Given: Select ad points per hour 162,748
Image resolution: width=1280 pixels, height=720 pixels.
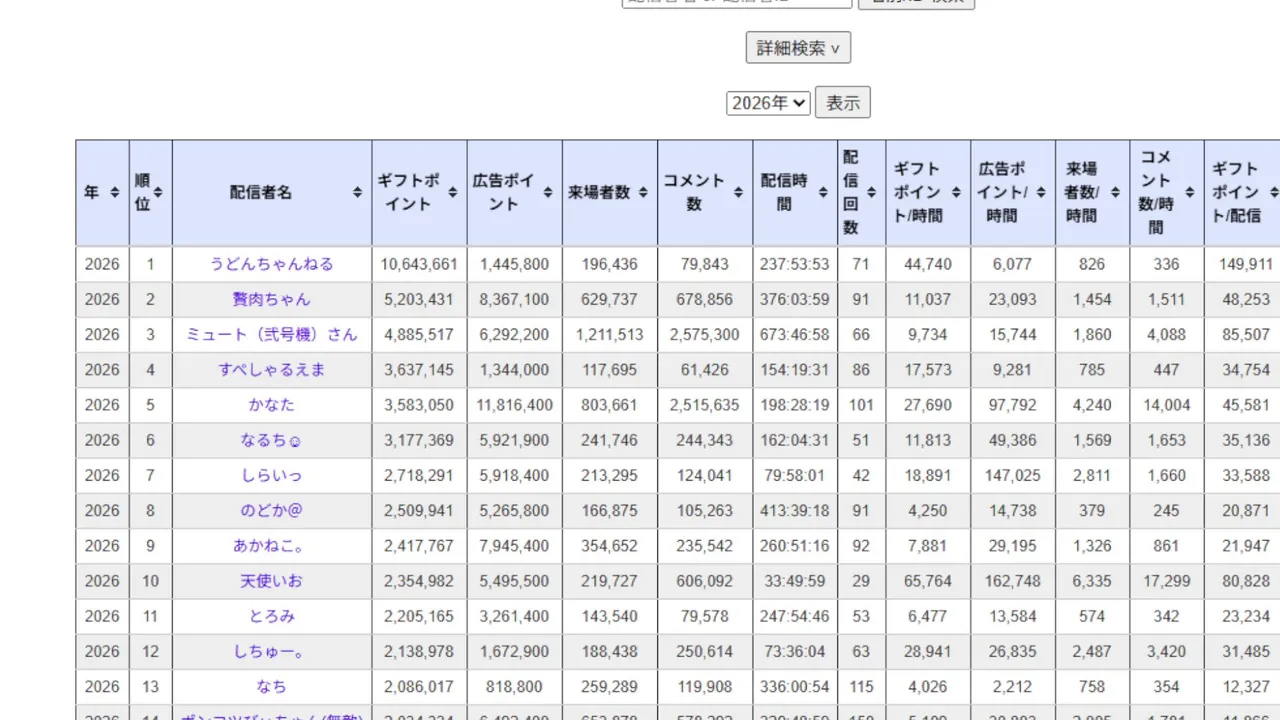Looking at the screenshot, I should click(1012, 581).
